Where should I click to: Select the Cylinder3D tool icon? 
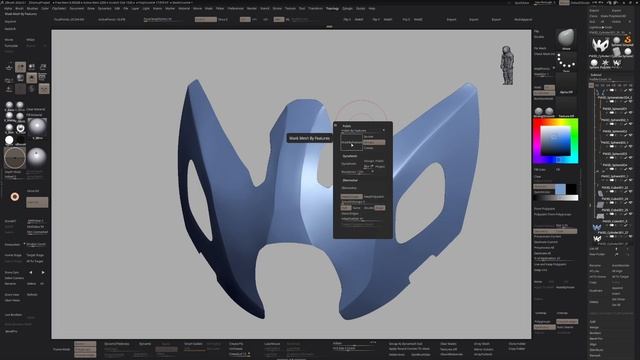pyautogui.click(x=617, y=51)
